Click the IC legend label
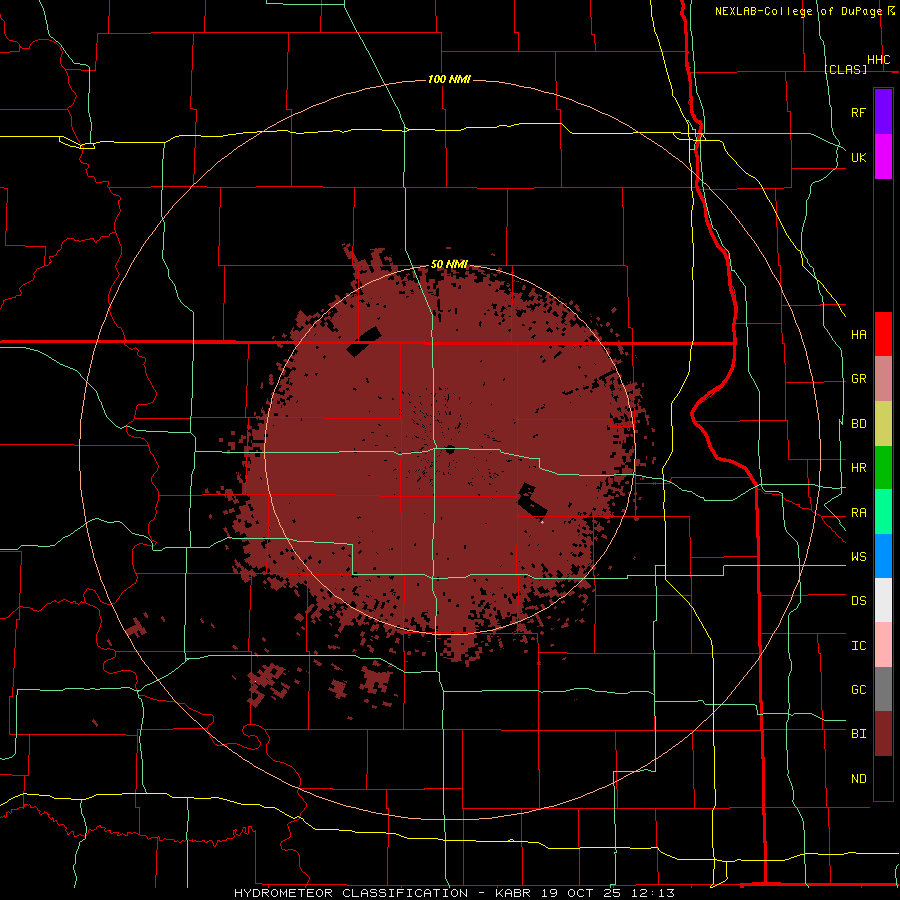 tap(858, 645)
